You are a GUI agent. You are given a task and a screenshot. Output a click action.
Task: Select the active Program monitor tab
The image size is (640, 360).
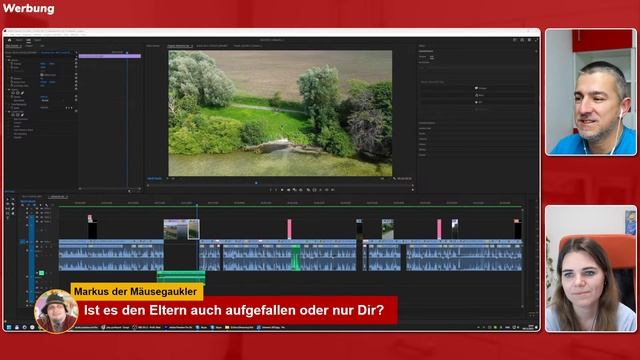pos(180,46)
